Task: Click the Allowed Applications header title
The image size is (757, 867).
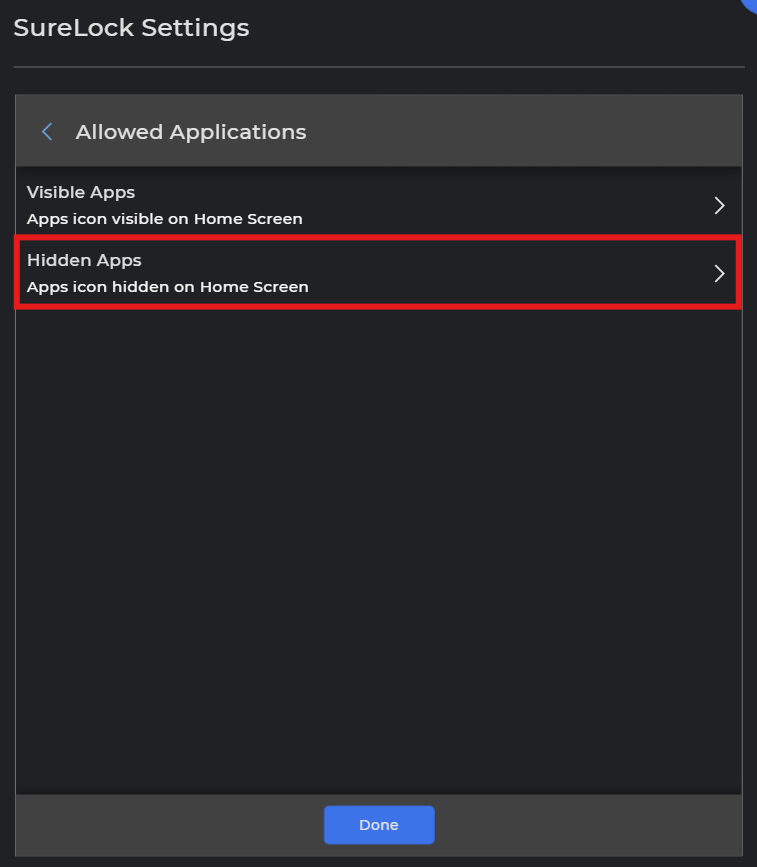Action: point(191,132)
